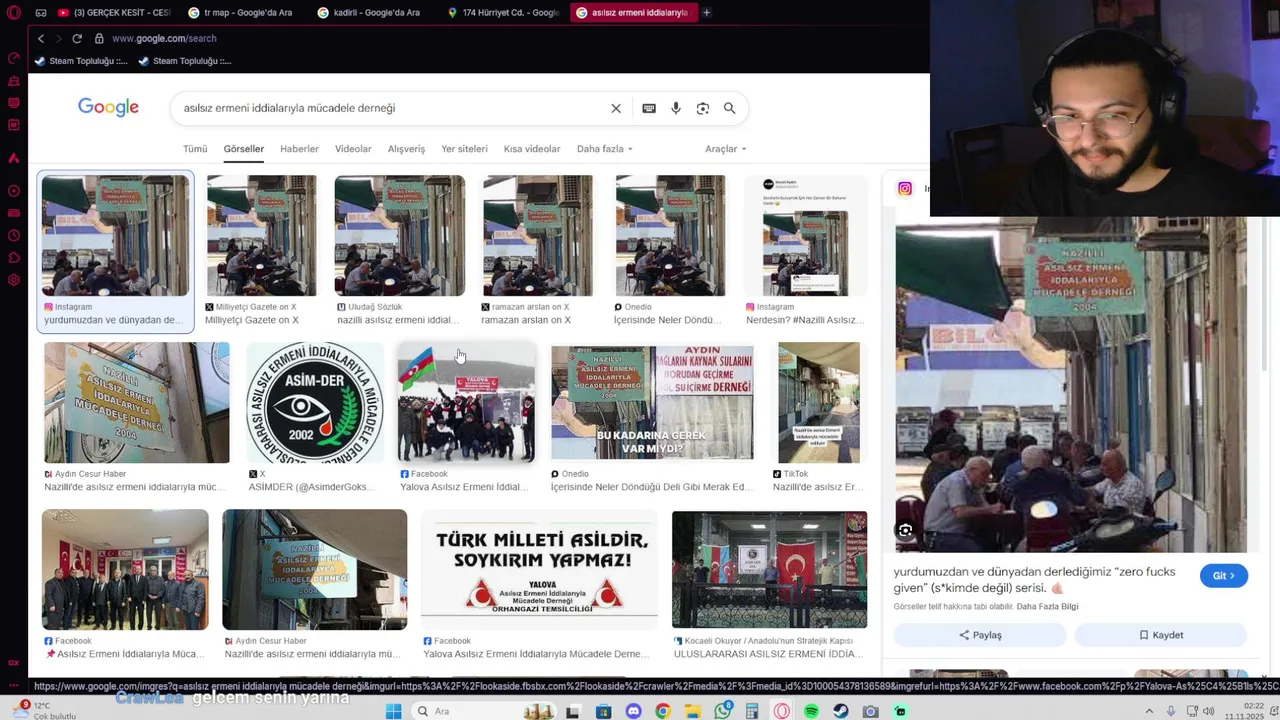
Task: Open ASİM-DER 2002 logo thumbnail
Action: [315, 403]
